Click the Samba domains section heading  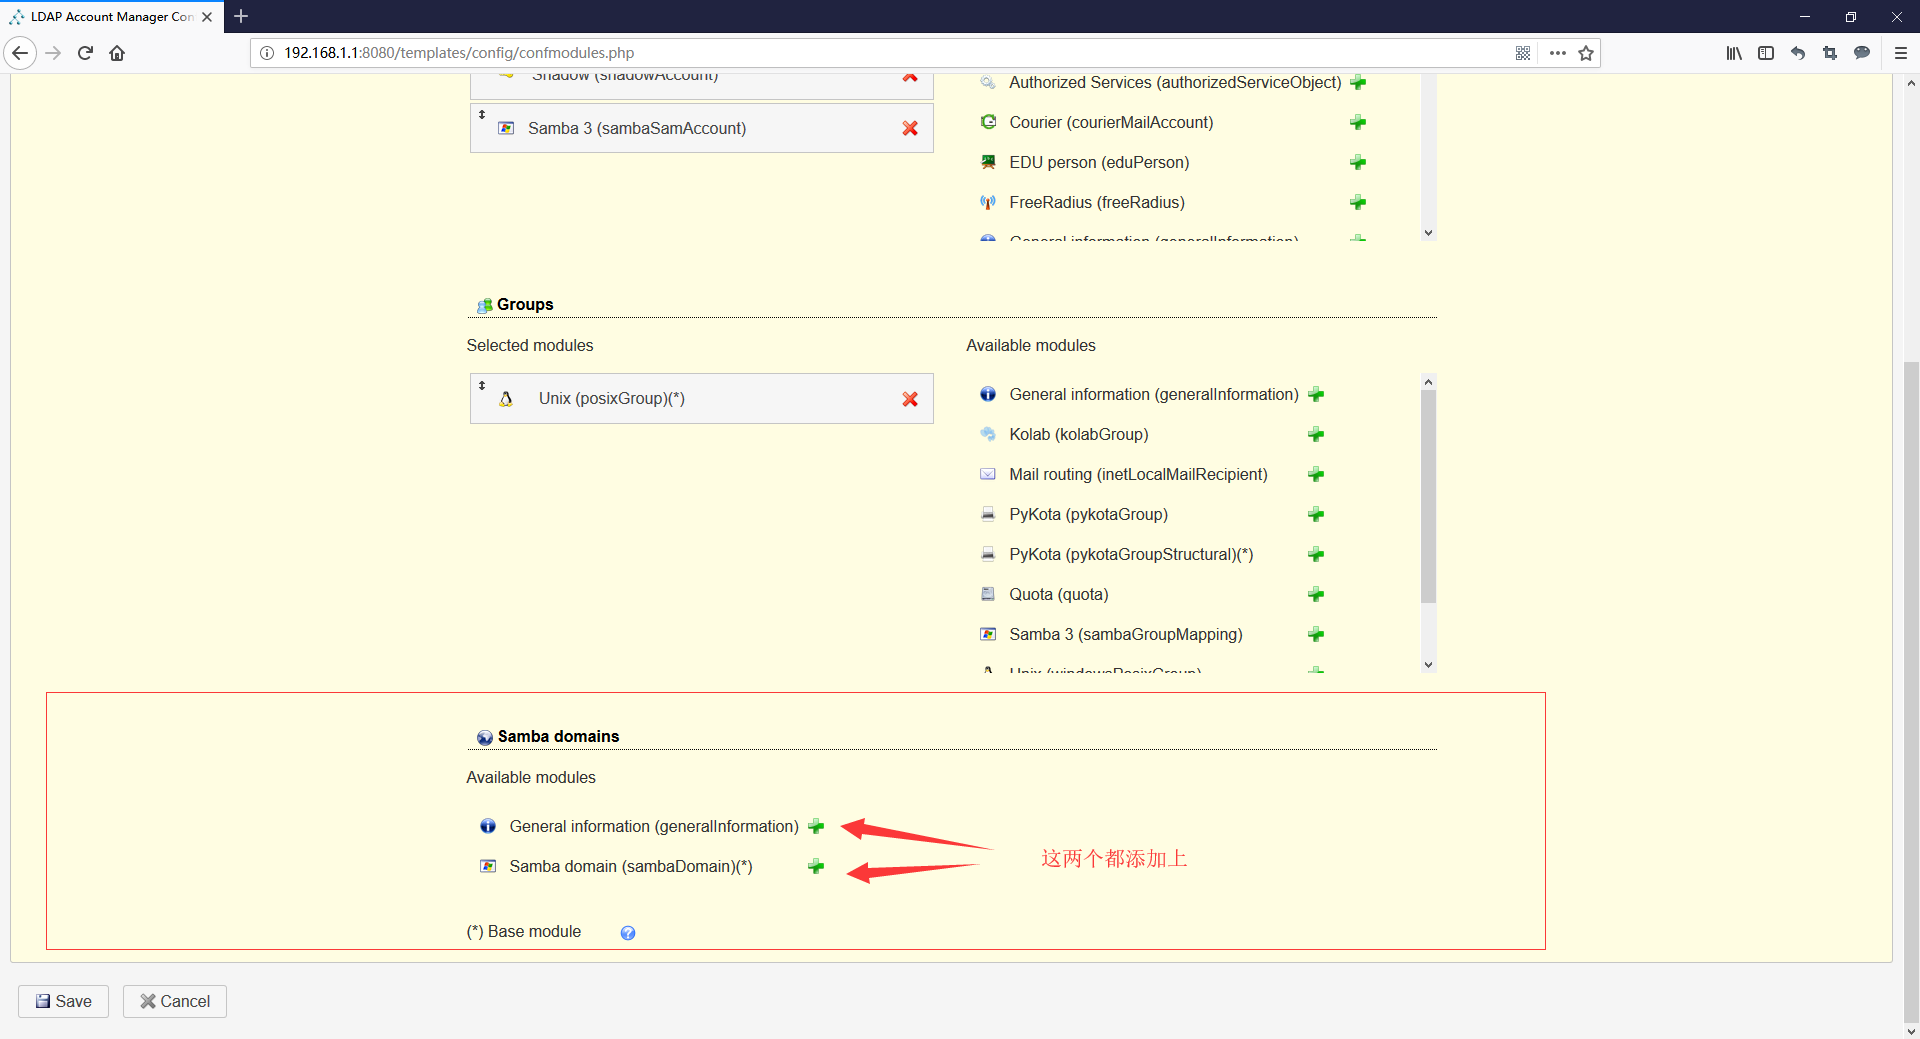[x=558, y=736]
